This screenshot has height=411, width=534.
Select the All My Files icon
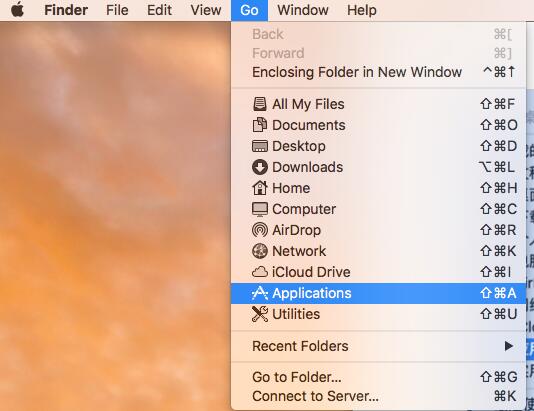260,104
